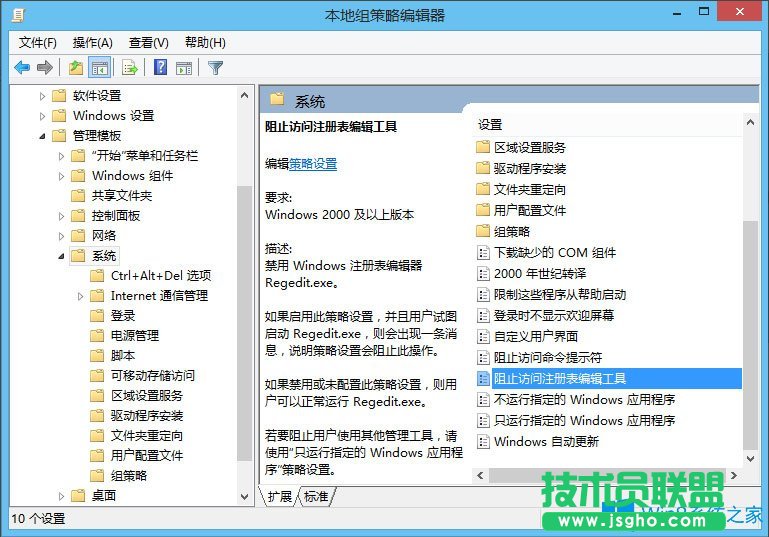Click the 阻止访问注册表编辑工具 policy icon
Screen dimensions: 769x537
click(x=483, y=379)
